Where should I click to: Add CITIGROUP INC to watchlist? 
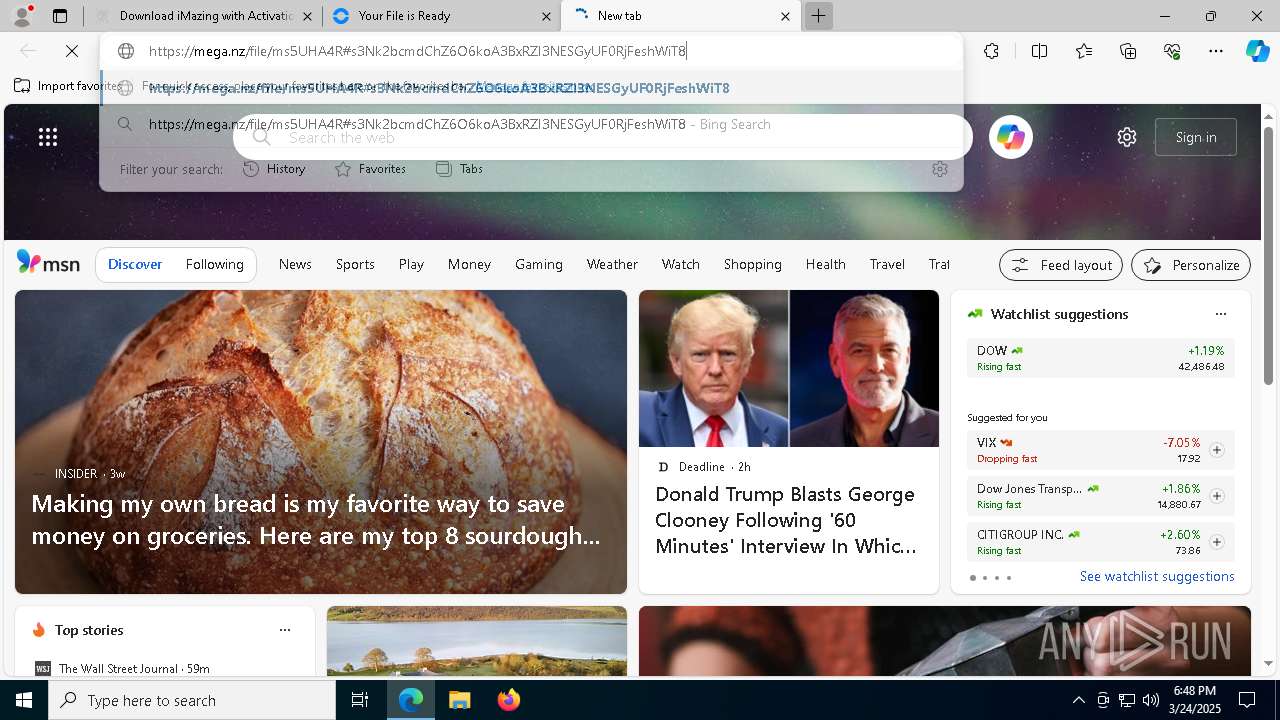tap(1216, 542)
